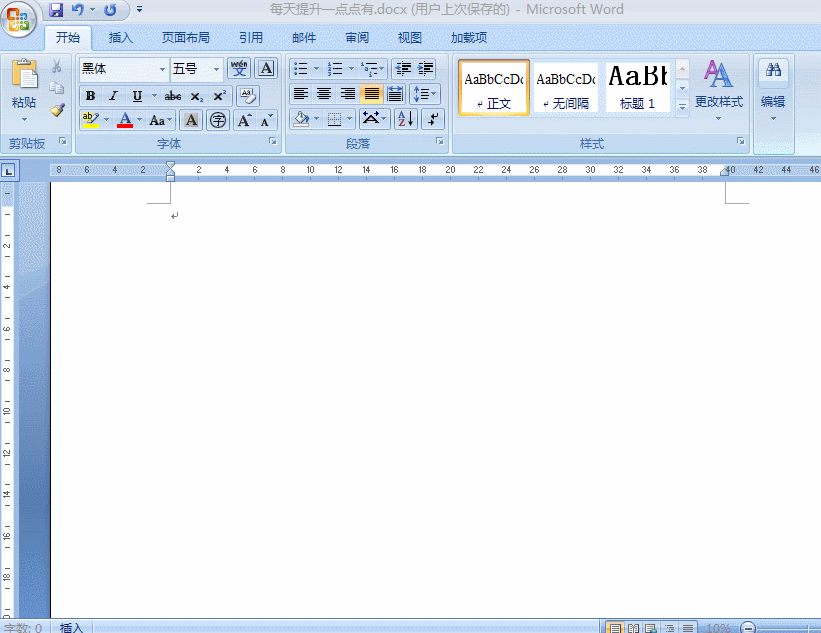Switch to the 审阅 tab
This screenshot has width=821, height=633.
pyautogui.click(x=357, y=38)
